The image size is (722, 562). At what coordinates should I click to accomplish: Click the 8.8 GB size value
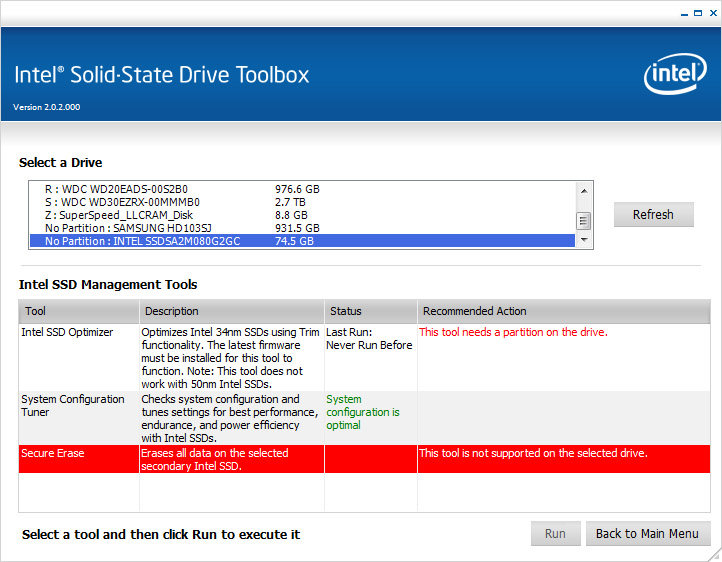coord(291,215)
